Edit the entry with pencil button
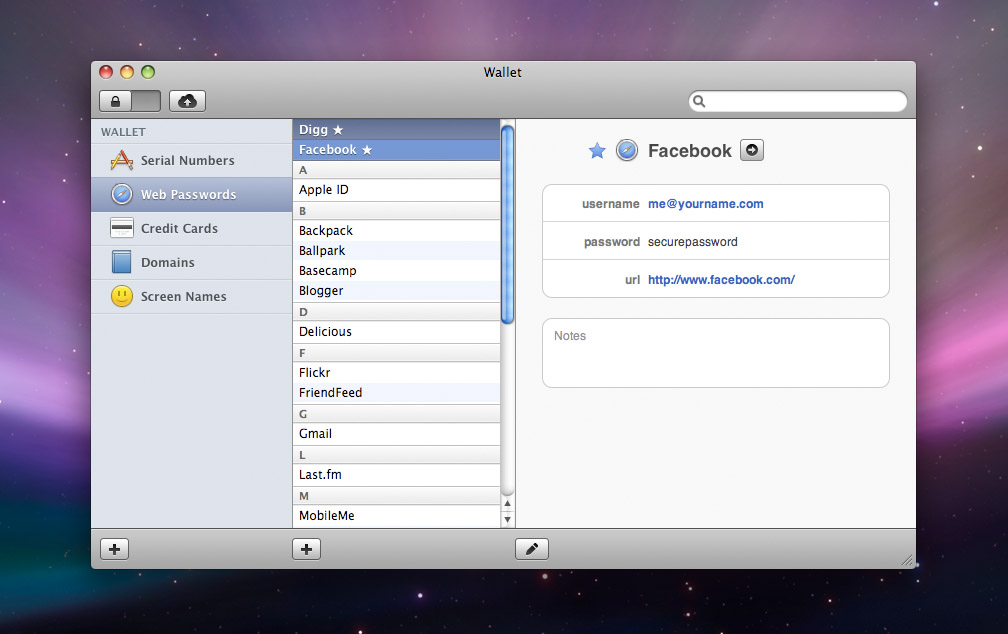 pyautogui.click(x=532, y=549)
